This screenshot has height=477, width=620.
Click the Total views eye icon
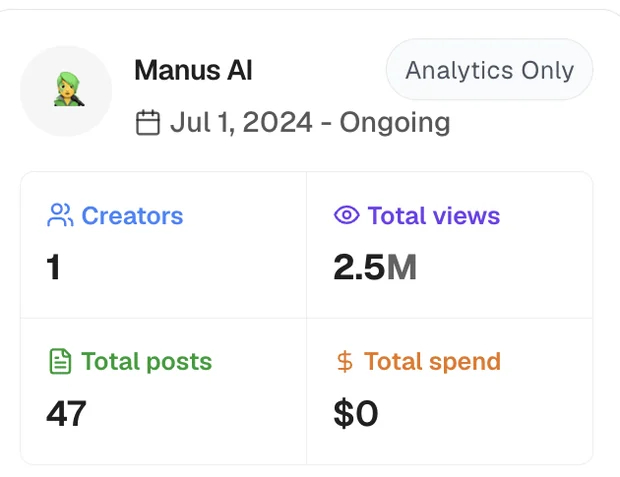[346, 215]
